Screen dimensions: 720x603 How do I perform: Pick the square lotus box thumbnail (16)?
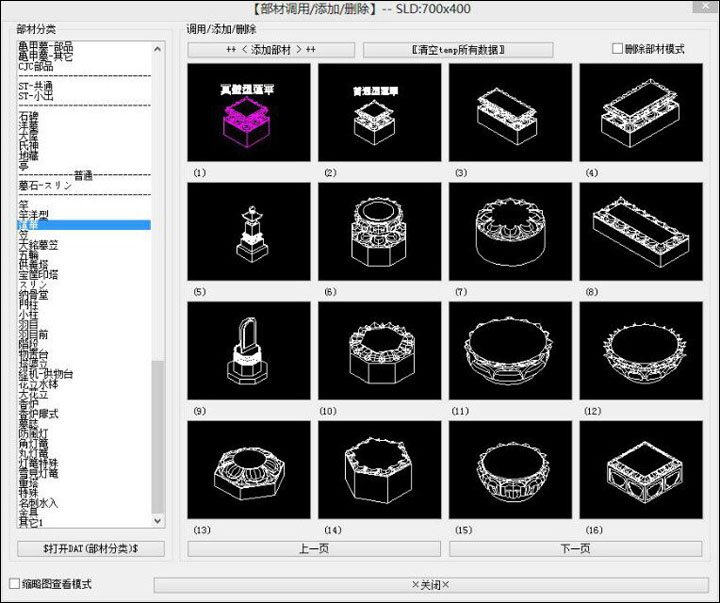[x=641, y=470]
